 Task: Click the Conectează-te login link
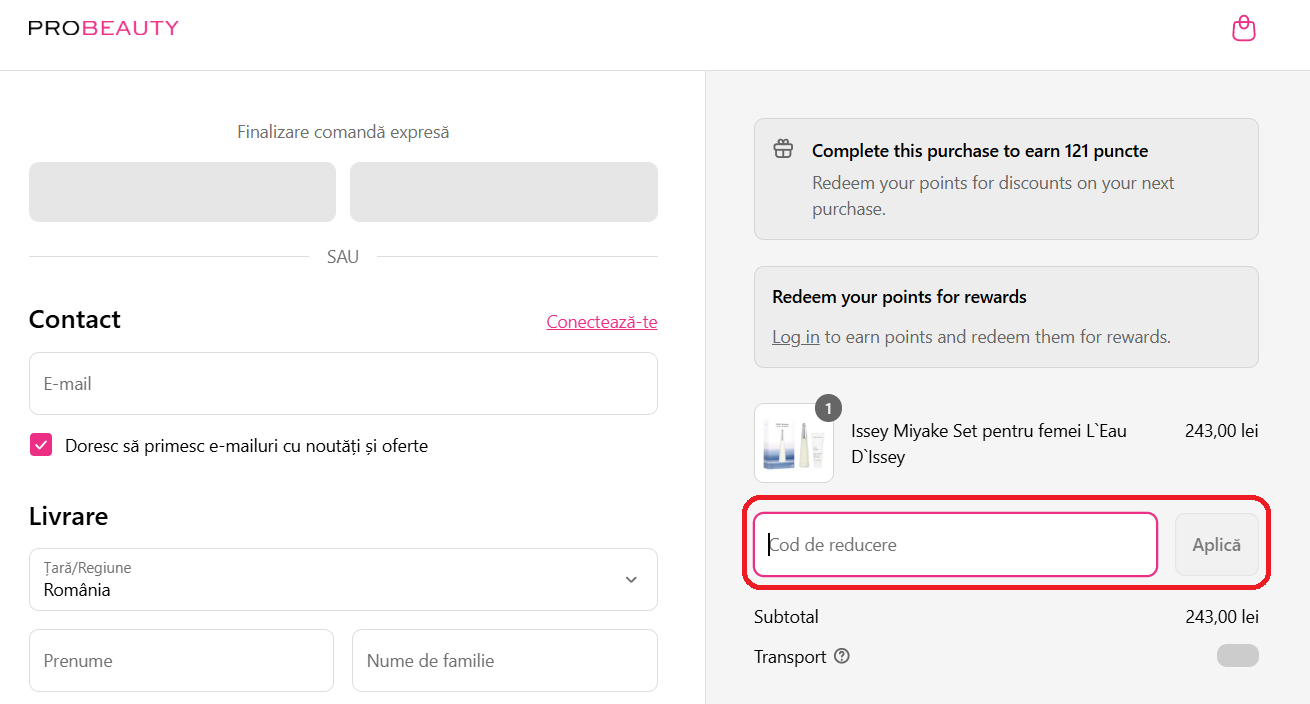(x=601, y=322)
